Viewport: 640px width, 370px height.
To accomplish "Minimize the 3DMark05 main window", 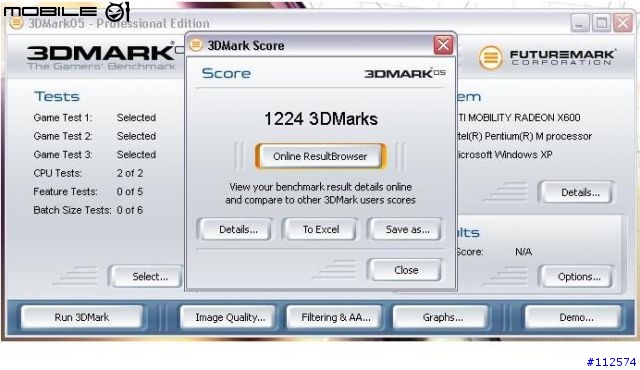I will 579,23.
